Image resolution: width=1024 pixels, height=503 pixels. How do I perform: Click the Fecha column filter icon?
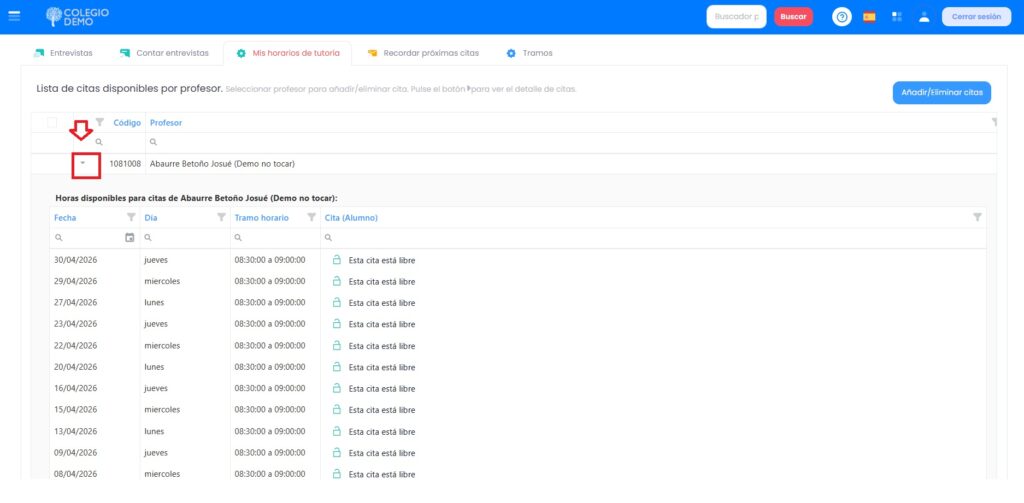click(x=131, y=217)
